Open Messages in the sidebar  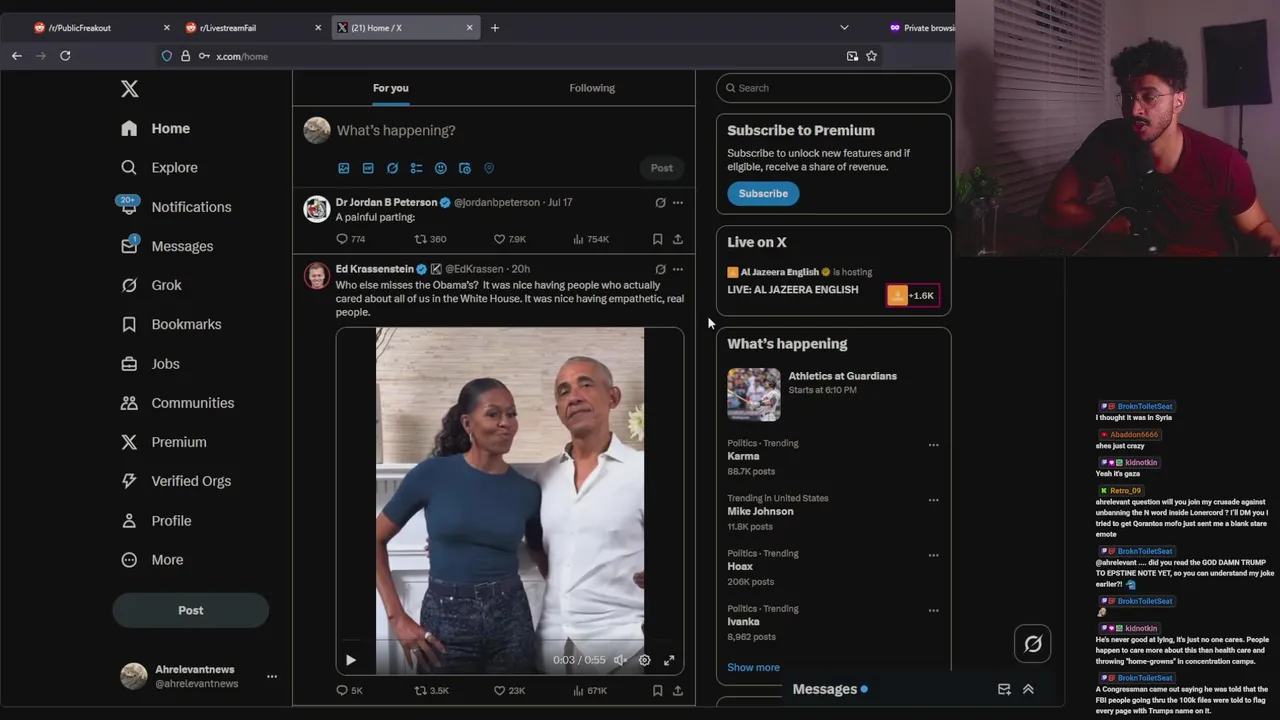[x=167, y=246]
